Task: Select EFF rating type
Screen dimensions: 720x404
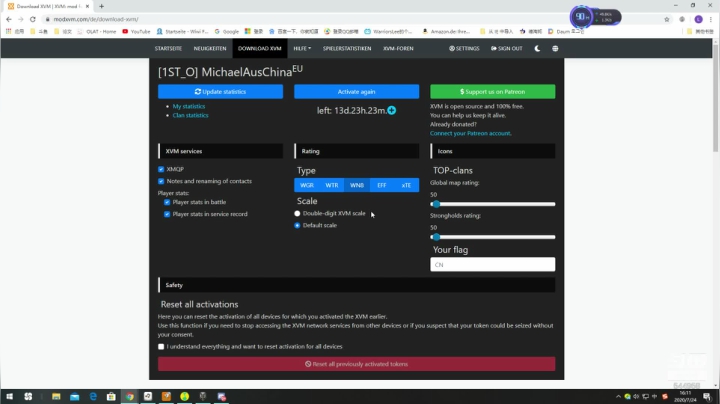Action: tap(382, 185)
